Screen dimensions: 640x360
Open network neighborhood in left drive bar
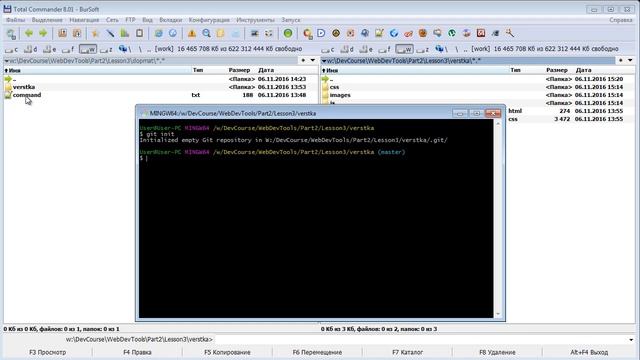click(124, 49)
